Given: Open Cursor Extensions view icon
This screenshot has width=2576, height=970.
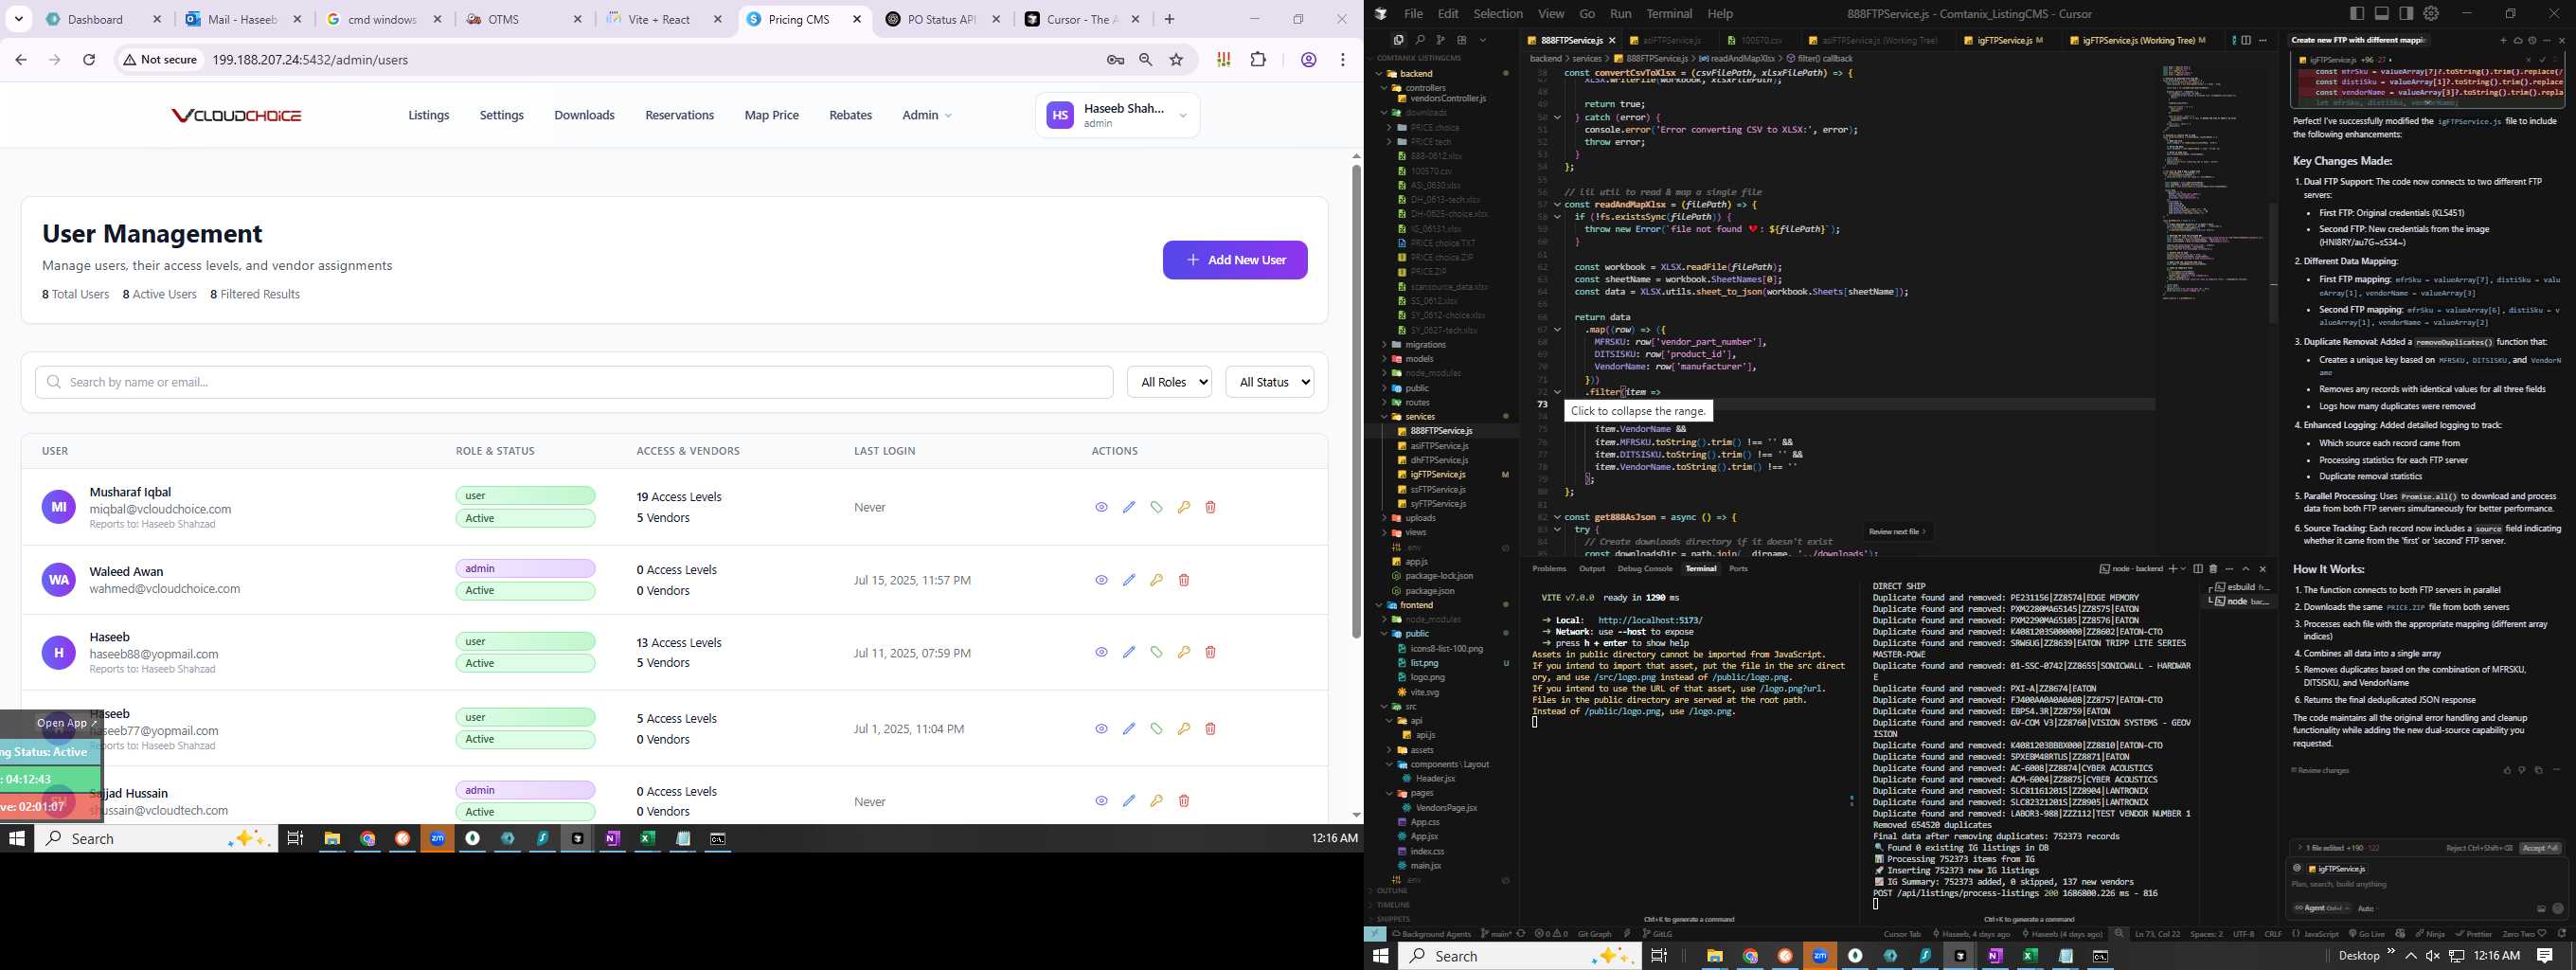Looking at the screenshot, I should tap(1461, 40).
